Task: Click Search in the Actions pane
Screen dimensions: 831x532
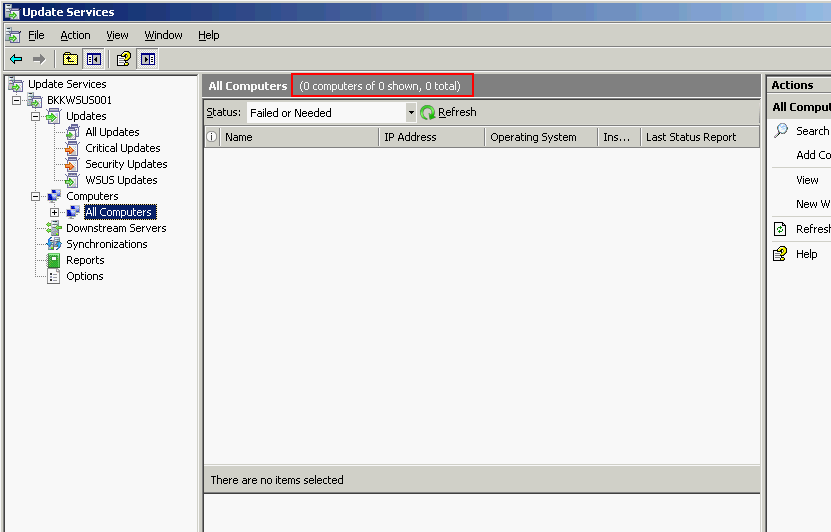Action: point(812,131)
